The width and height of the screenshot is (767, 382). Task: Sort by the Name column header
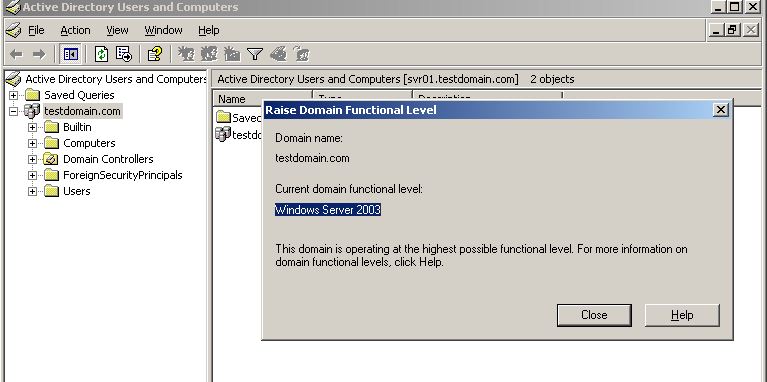pyautogui.click(x=263, y=99)
